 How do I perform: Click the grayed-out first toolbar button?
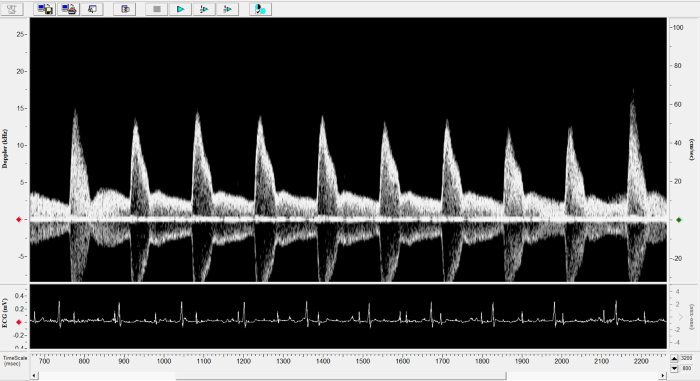(12, 9)
